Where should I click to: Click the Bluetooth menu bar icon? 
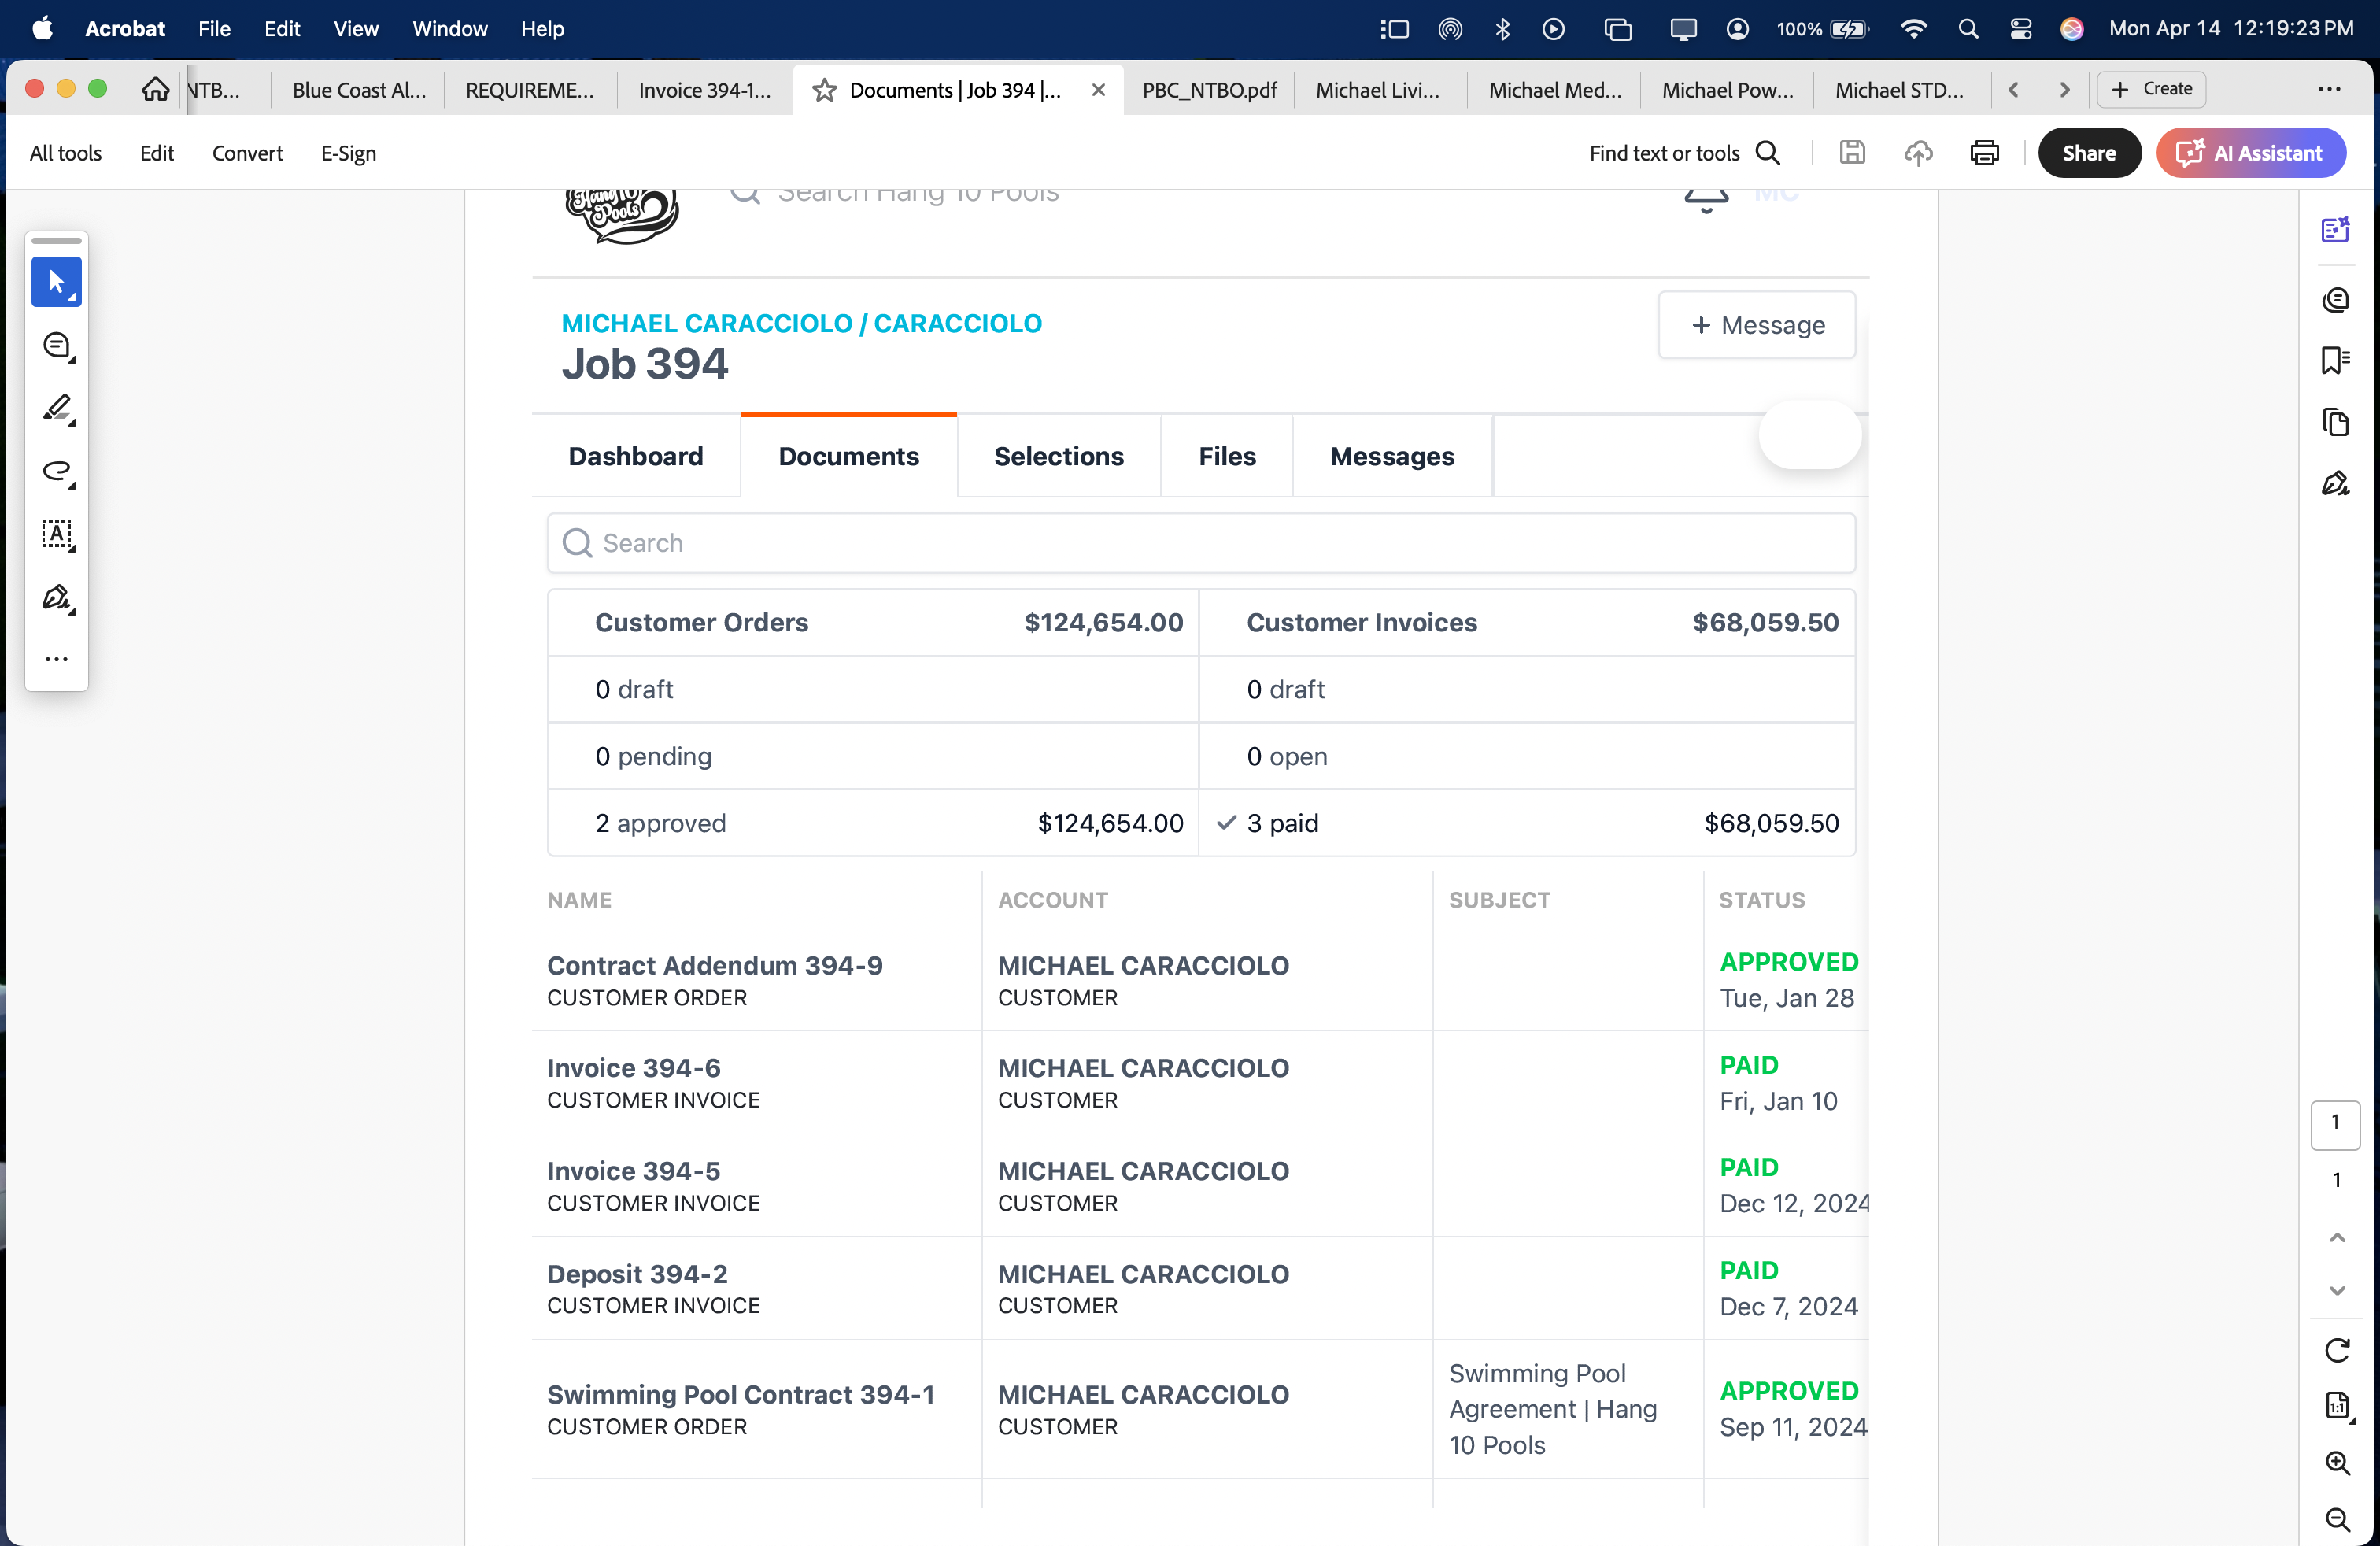tap(1502, 29)
